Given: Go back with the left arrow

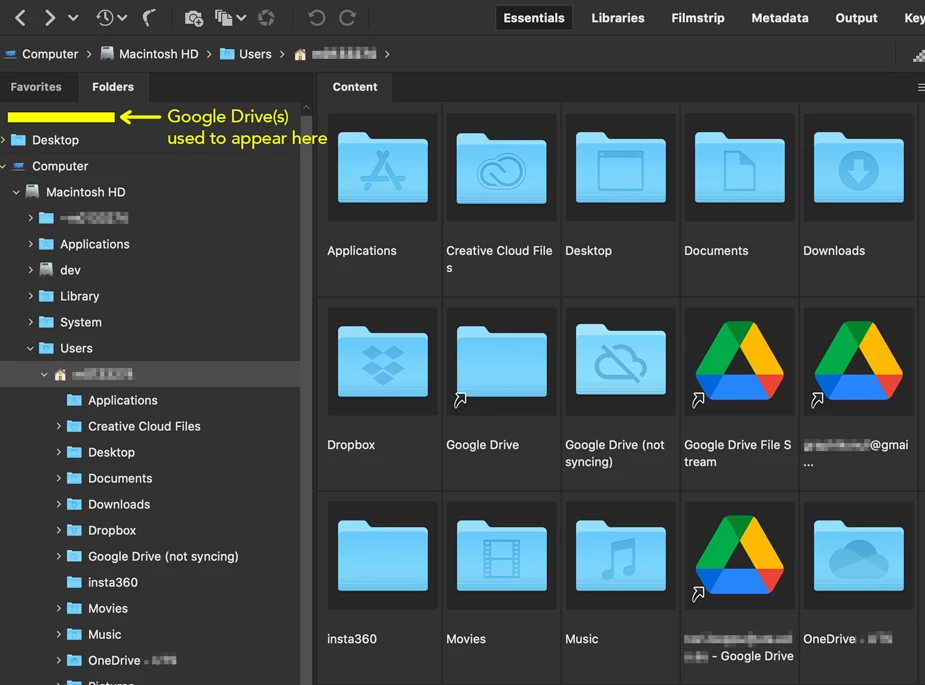Looking at the screenshot, I should click(x=20, y=18).
